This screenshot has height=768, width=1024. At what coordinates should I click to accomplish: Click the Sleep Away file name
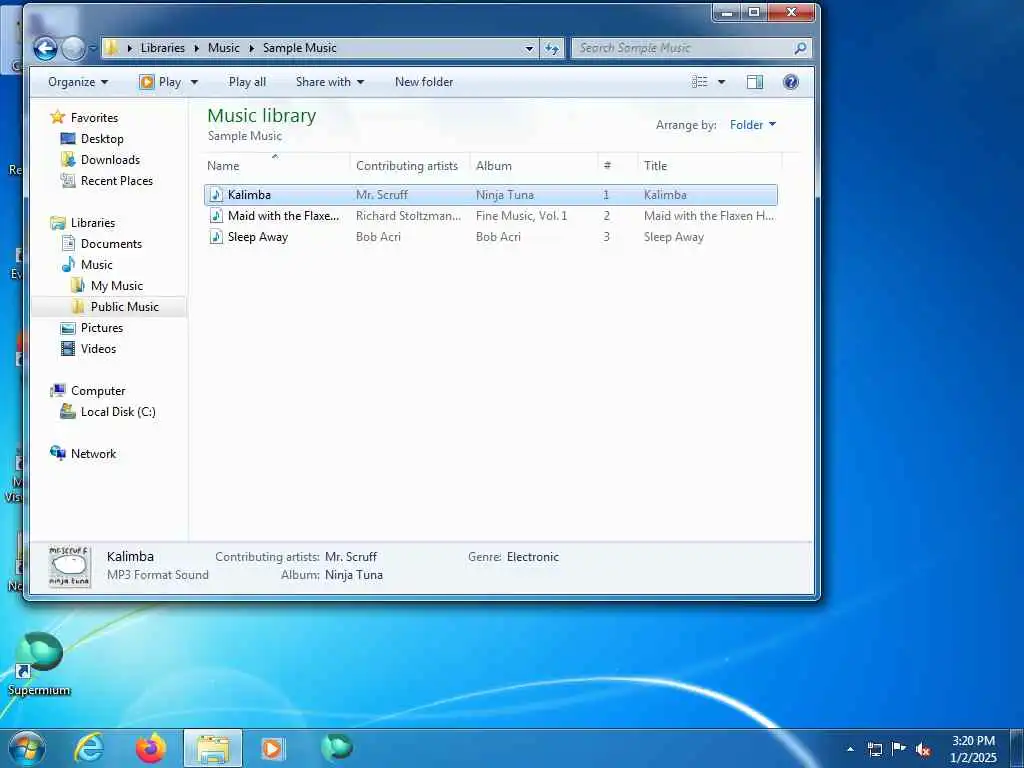tap(257, 237)
